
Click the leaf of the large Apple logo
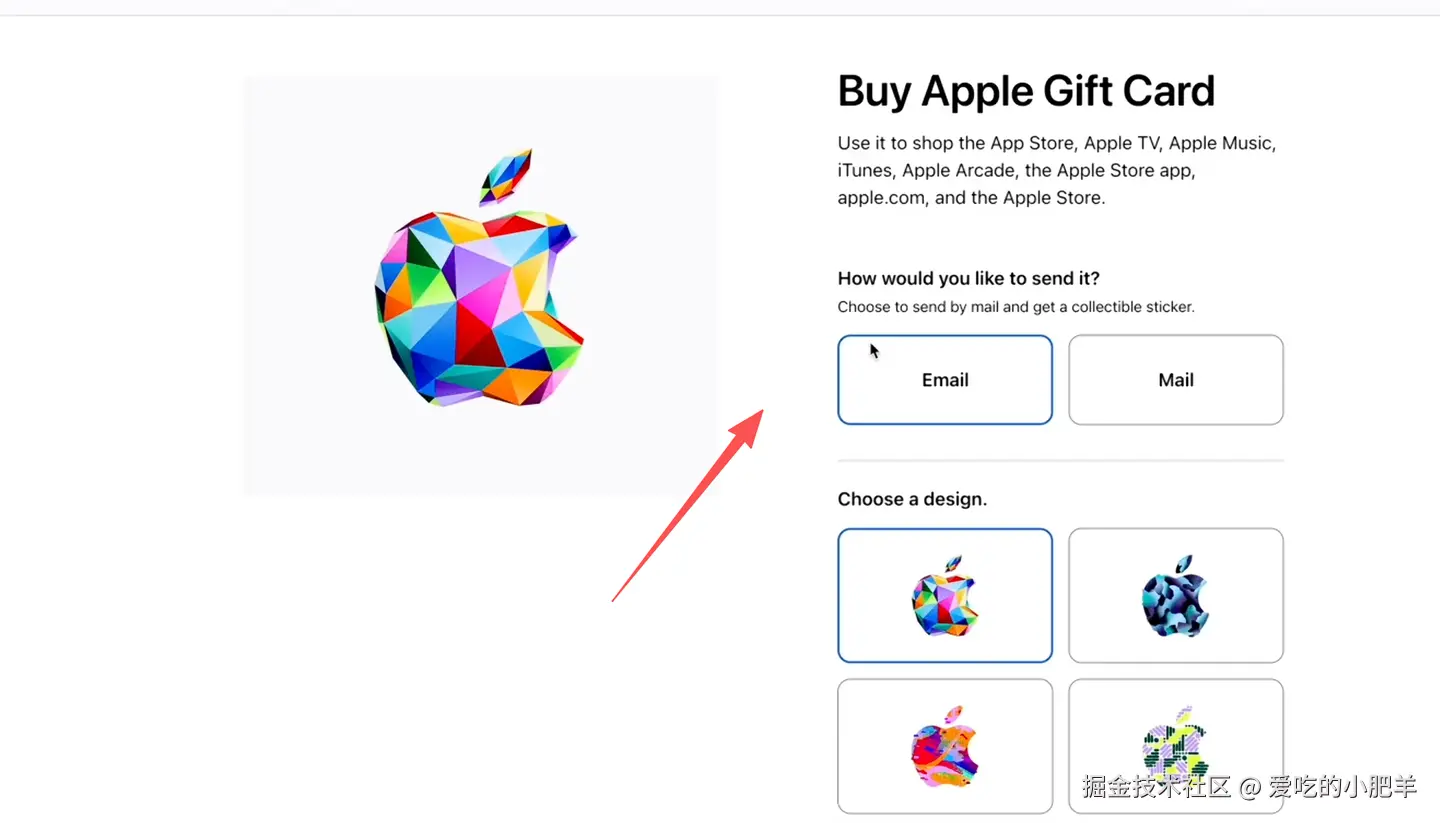tap(505, 176)
